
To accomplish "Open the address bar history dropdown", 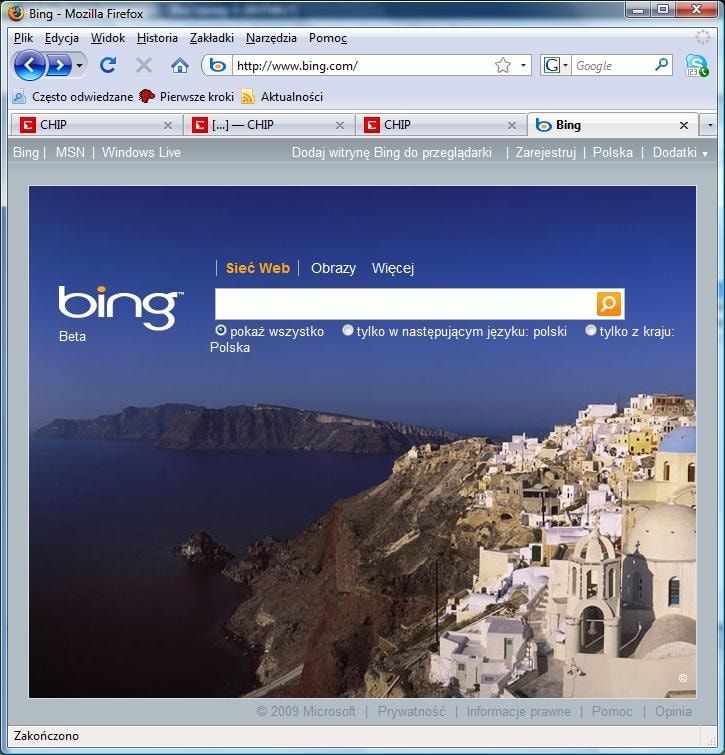I will point(523,65).
